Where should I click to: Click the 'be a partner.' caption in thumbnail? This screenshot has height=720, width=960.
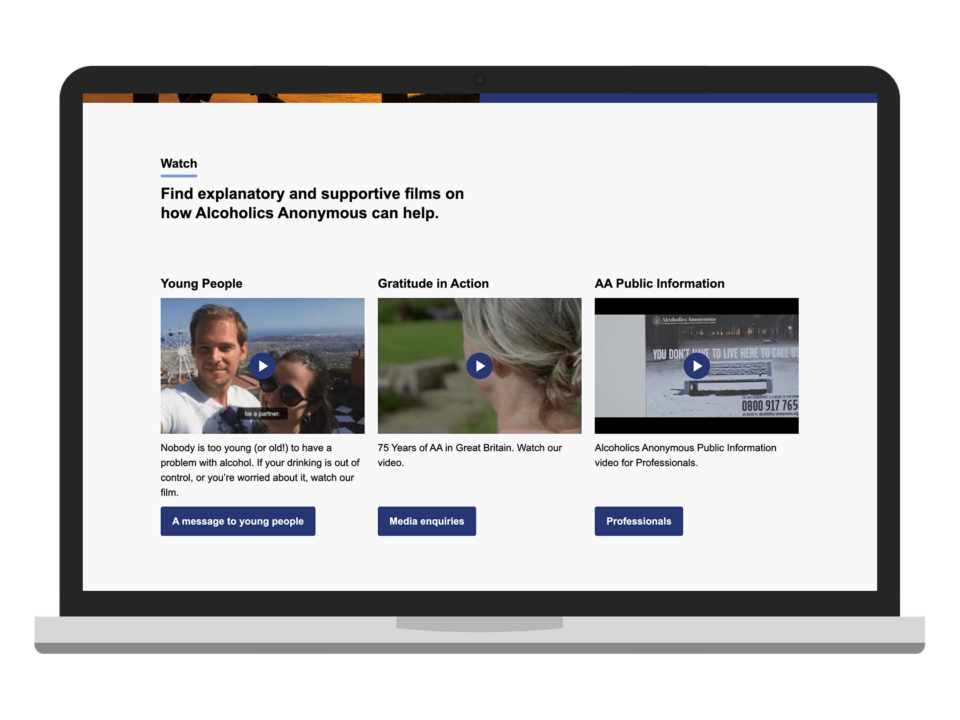coord(262,414)
